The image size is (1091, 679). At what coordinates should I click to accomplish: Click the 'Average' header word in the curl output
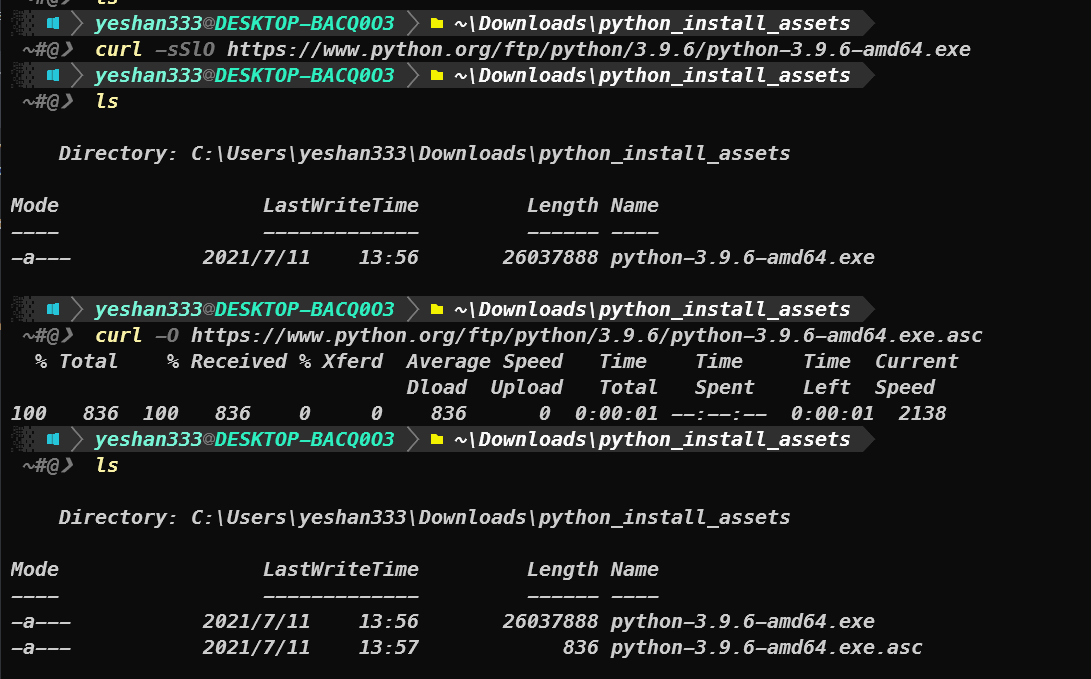(x=448, y=361)
